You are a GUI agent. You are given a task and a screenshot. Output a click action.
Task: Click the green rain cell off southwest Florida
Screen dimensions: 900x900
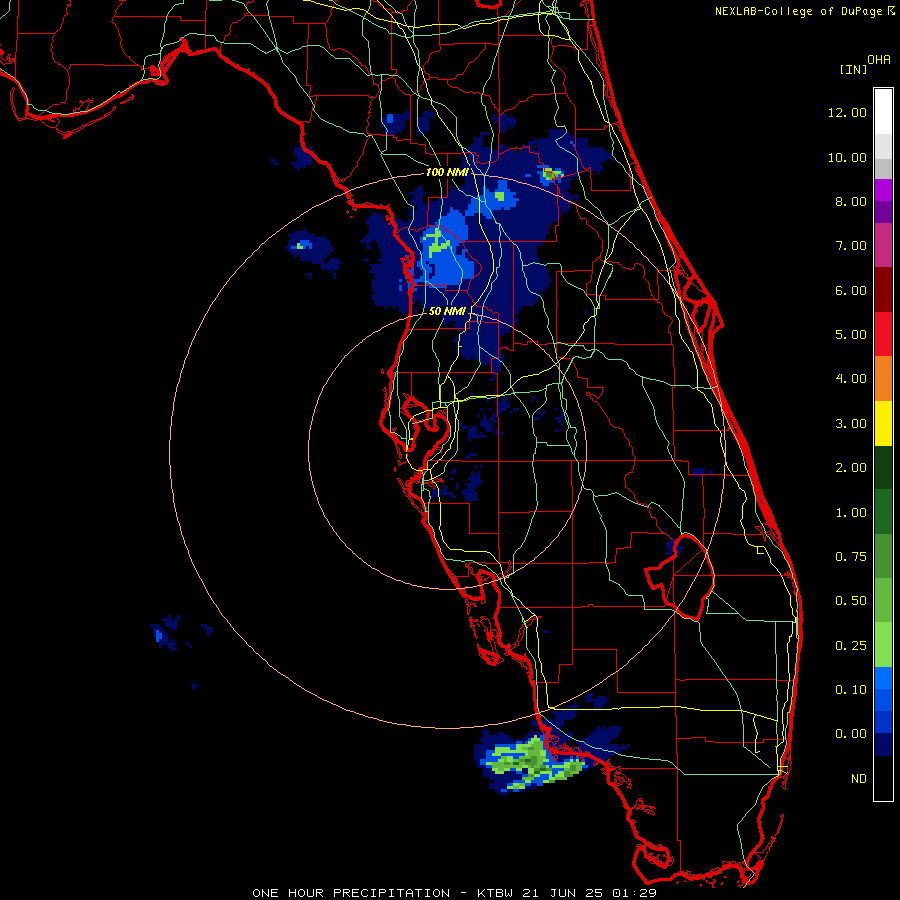coord(533,762)
